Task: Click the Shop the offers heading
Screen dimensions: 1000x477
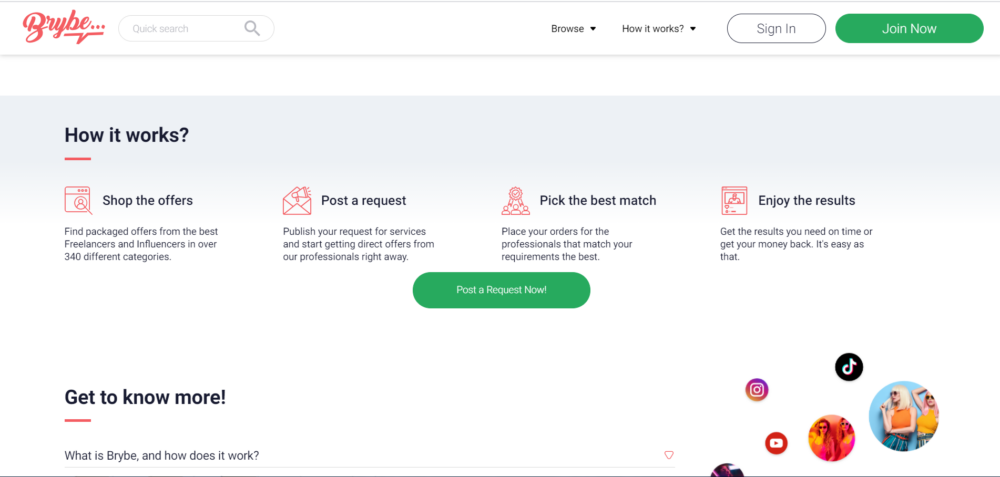Action: pos(147,200)
